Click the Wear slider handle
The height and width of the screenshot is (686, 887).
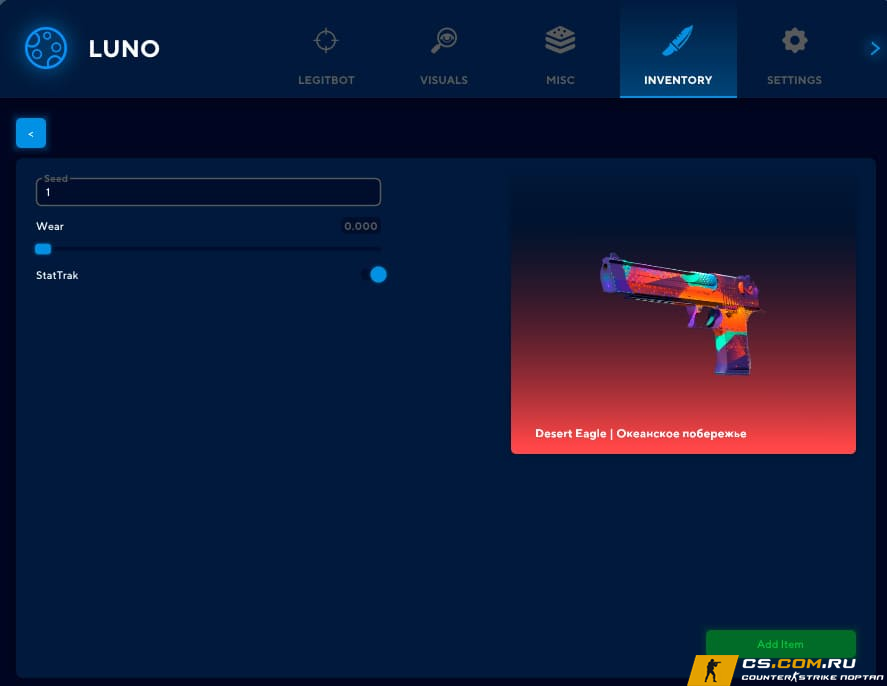[43, 249]
